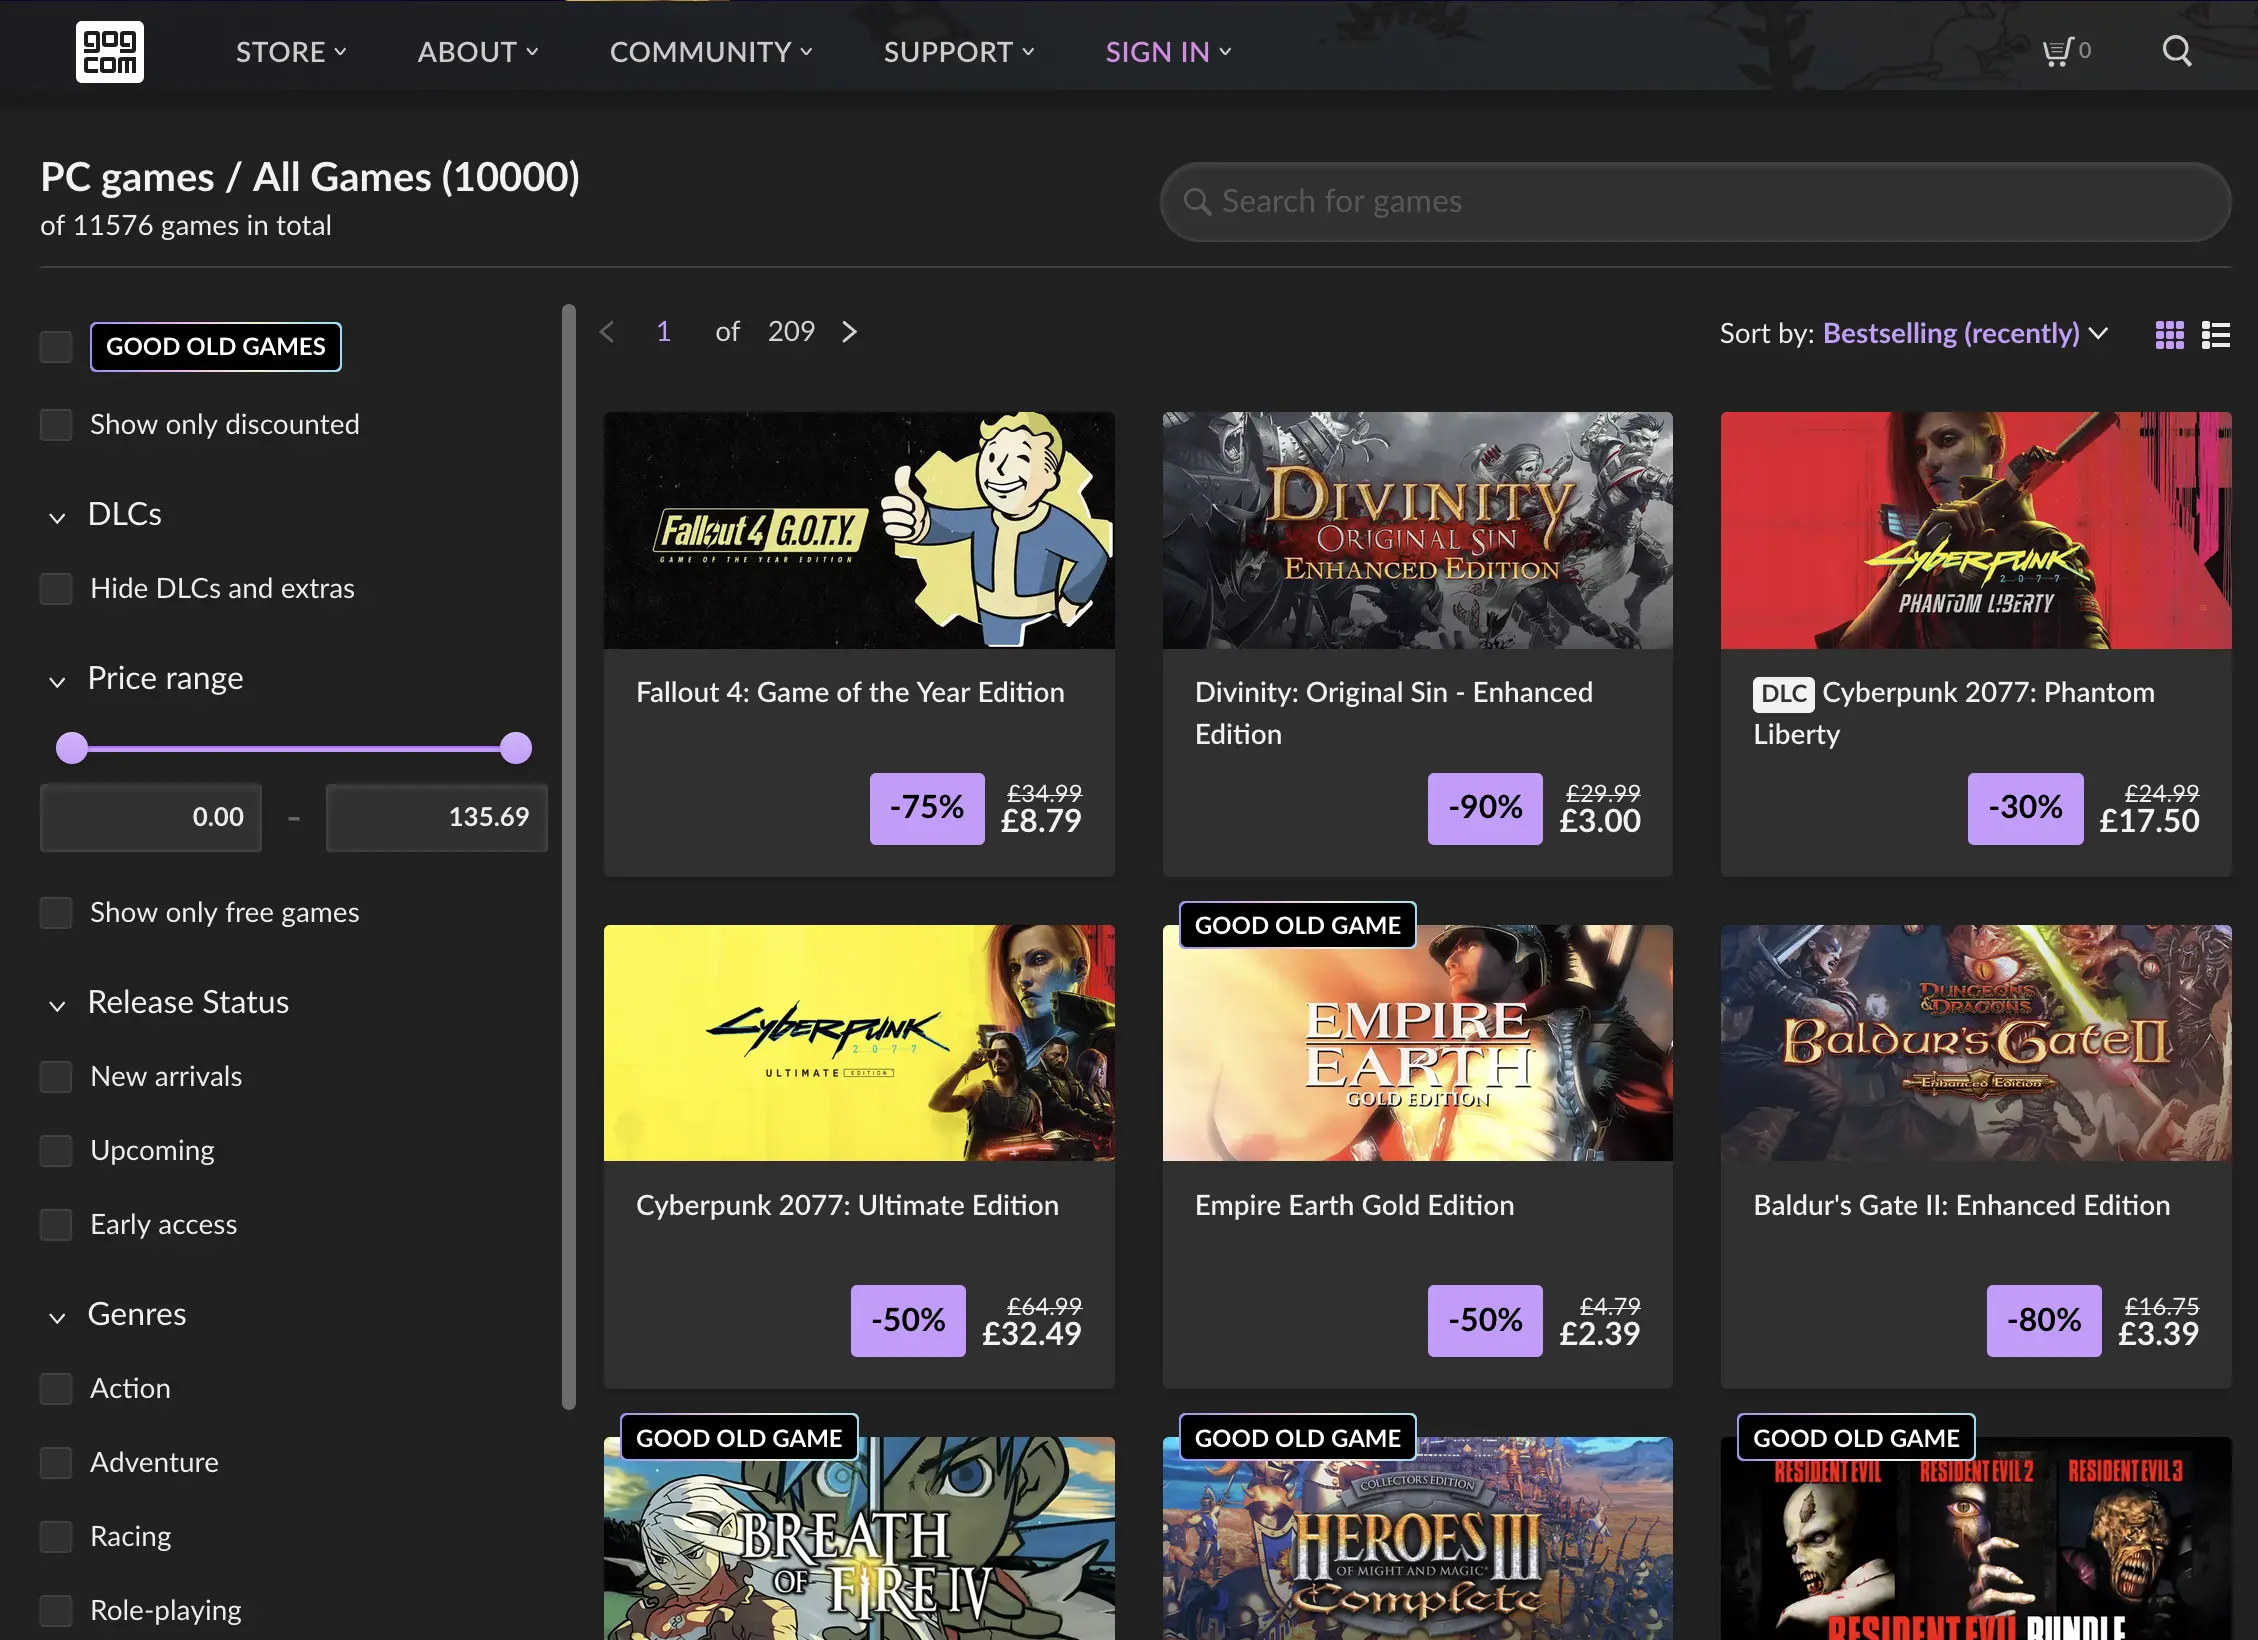Image resolution: width=2258 pixels, height=1640 pixels.
Task: Check Hide DLCs and extras
Action: coord(56,588)
